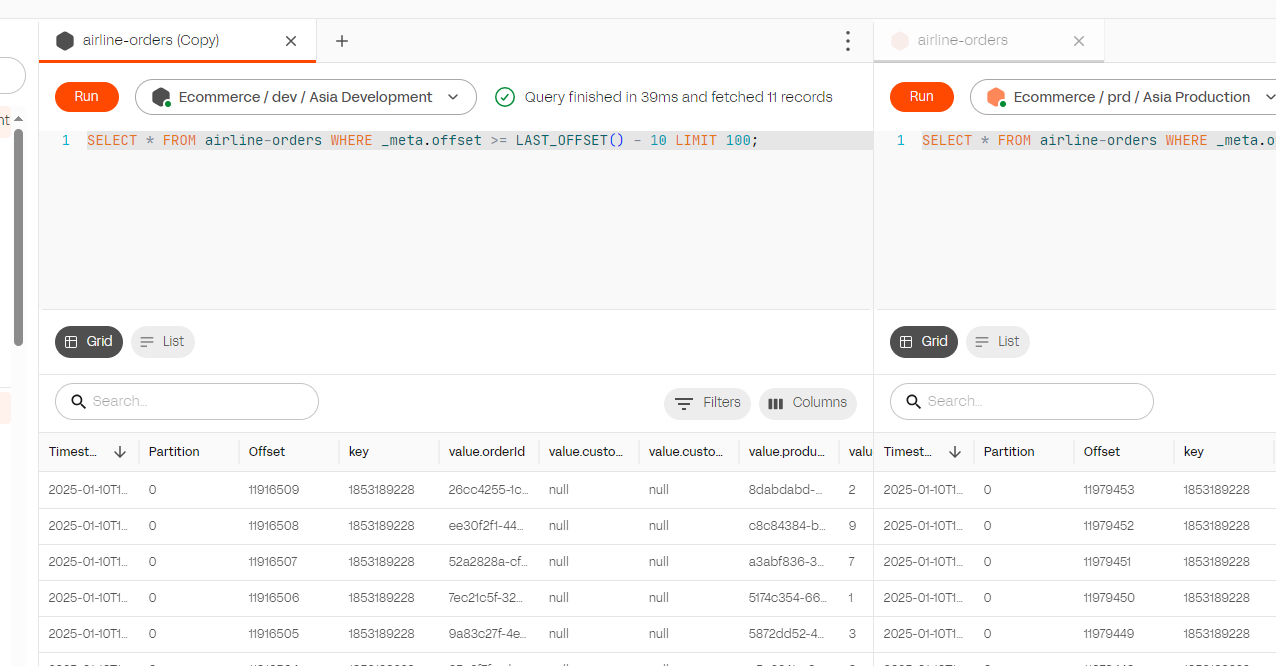Click the sort arrow on left Timestamp column

click(120, 452)
